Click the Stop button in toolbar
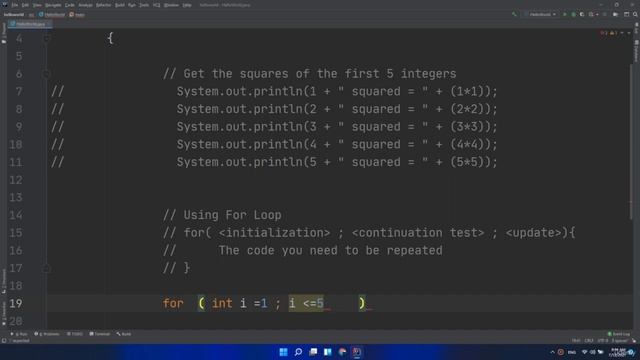 click(605, 14)
